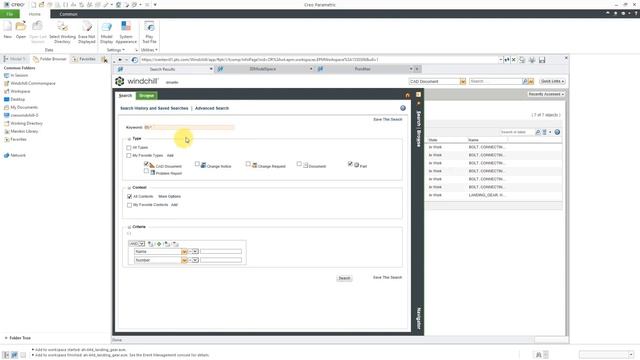Click the help icon in Advanced Search panel
Screen dimensions: 640x360
(x=403, y=108)
